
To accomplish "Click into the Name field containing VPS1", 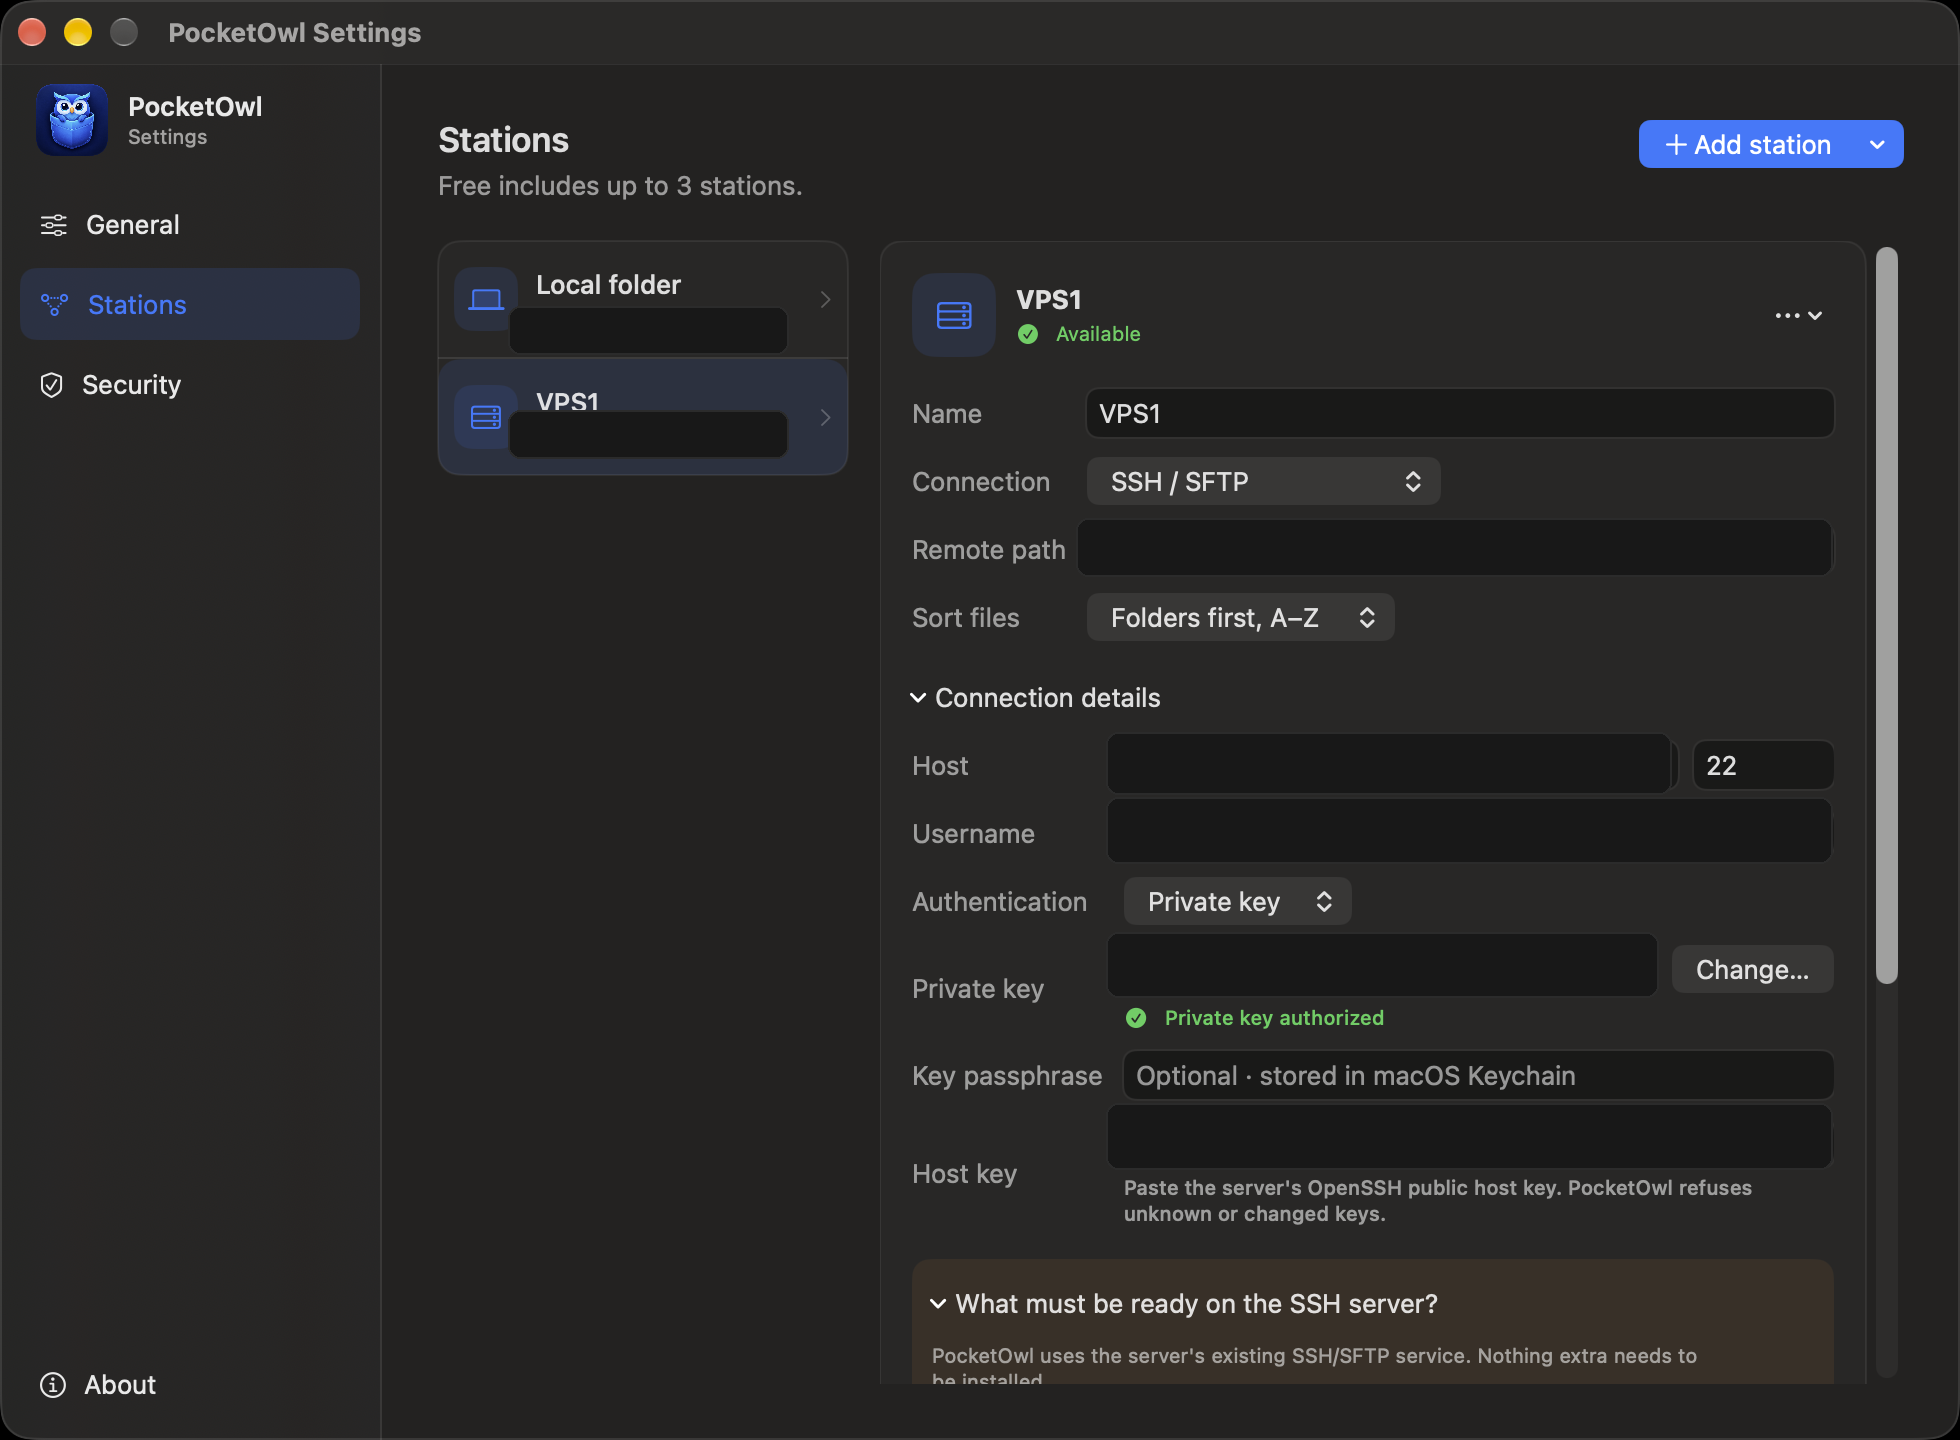I will coord(1460,414).
